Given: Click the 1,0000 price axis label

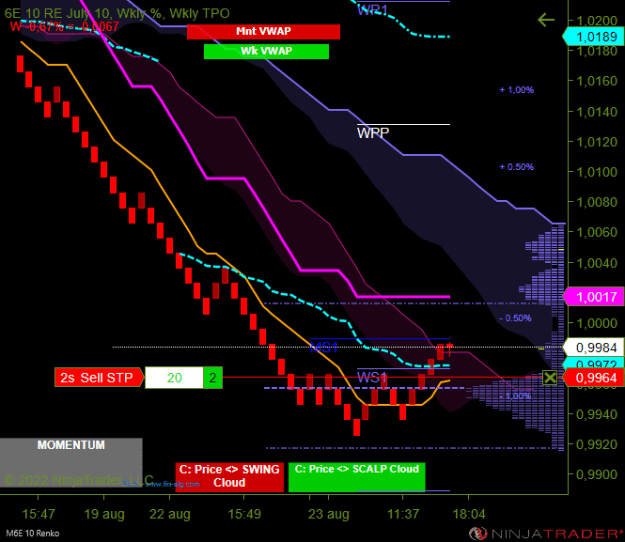Looking at the screenshot, I should click(597, 323).
